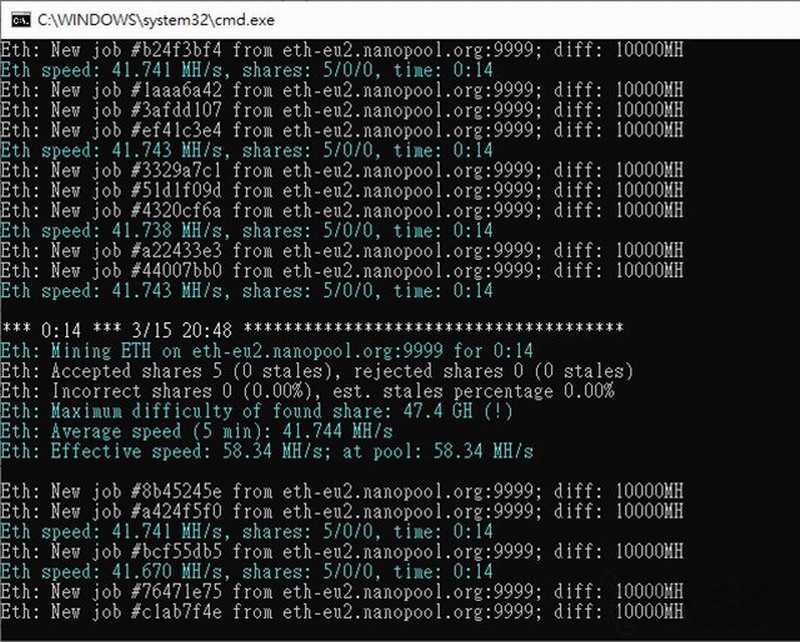Click the Mining ETH on eth-eu2.nanopool.org line
Viewport: 800px width, 642px height.
click(267, 351)
